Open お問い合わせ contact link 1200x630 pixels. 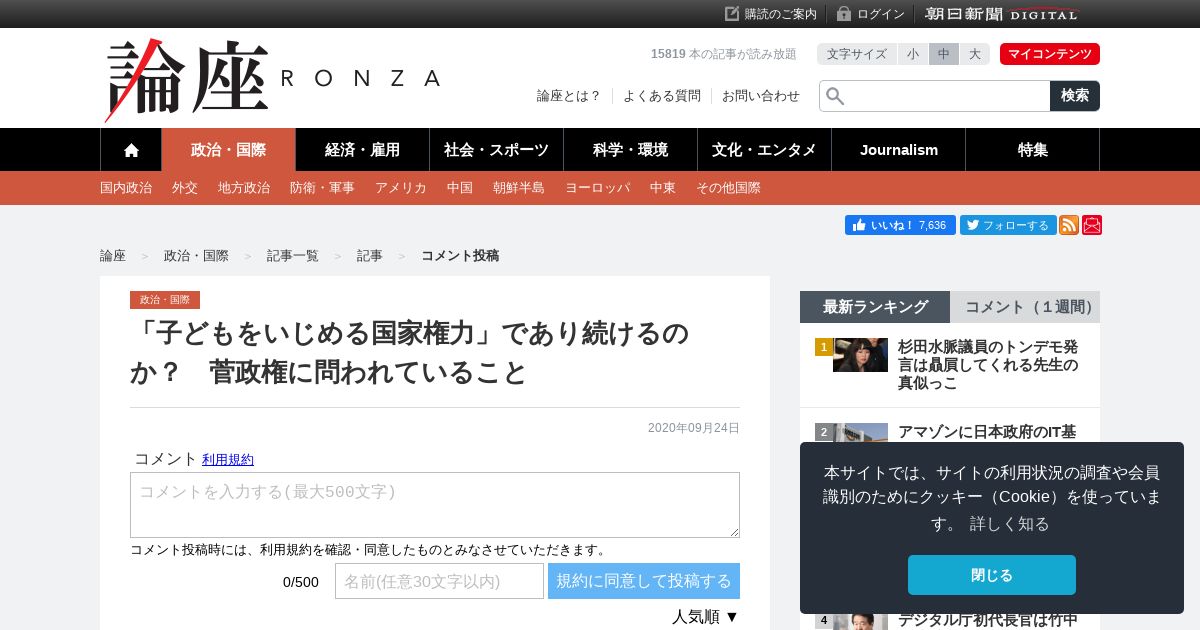(761, 96)
